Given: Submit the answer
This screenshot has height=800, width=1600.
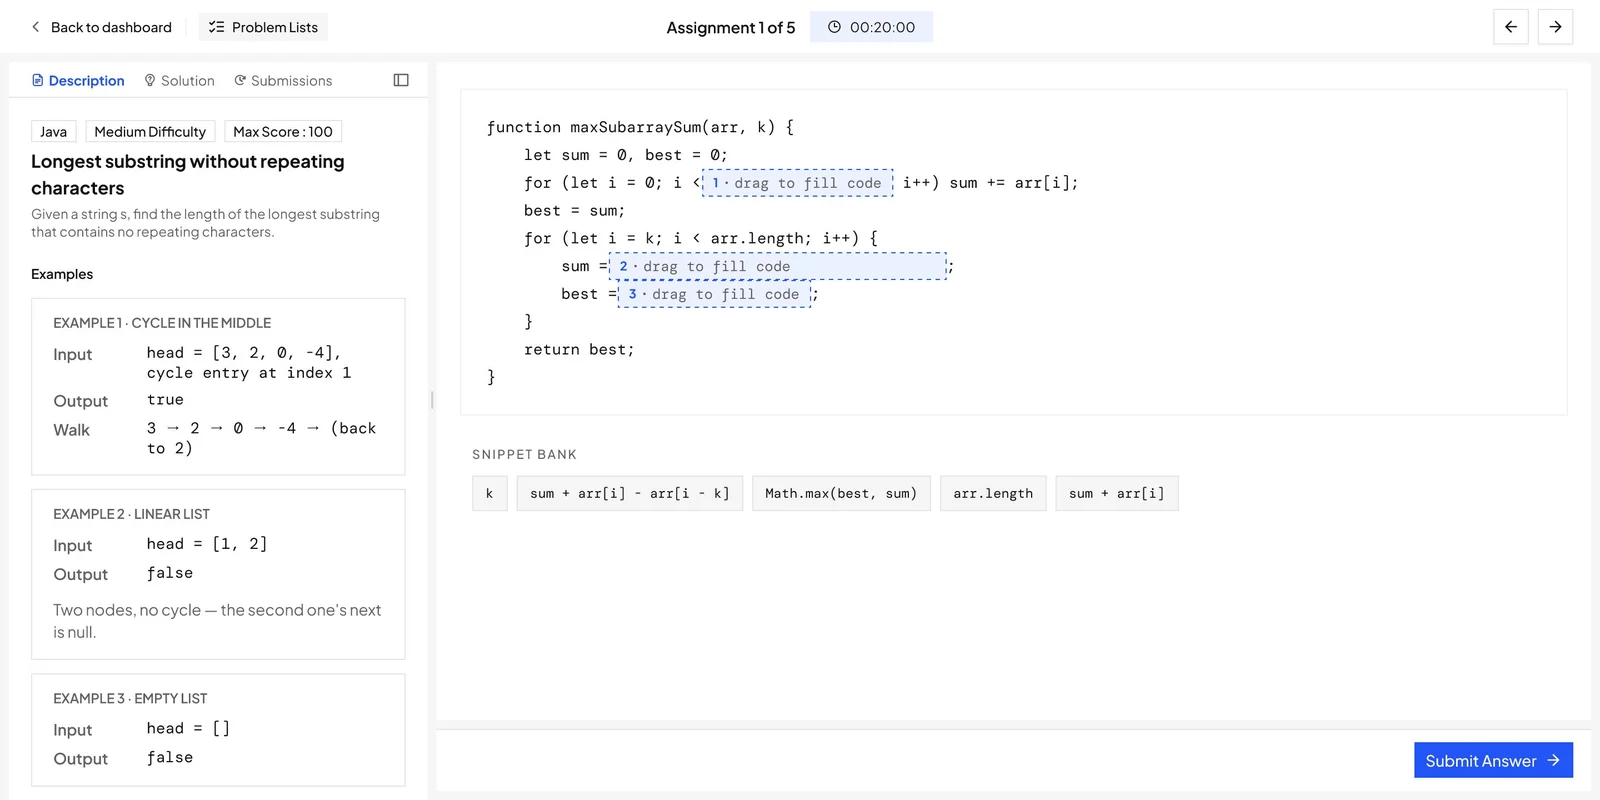Looking at the screenshot, I should [x=1493, y=760].
